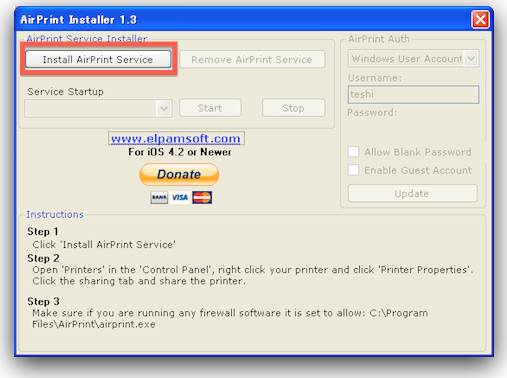Click the Start service button
Image resolution: width=507 pixels, height=378 pixels.
click(210, 108)
